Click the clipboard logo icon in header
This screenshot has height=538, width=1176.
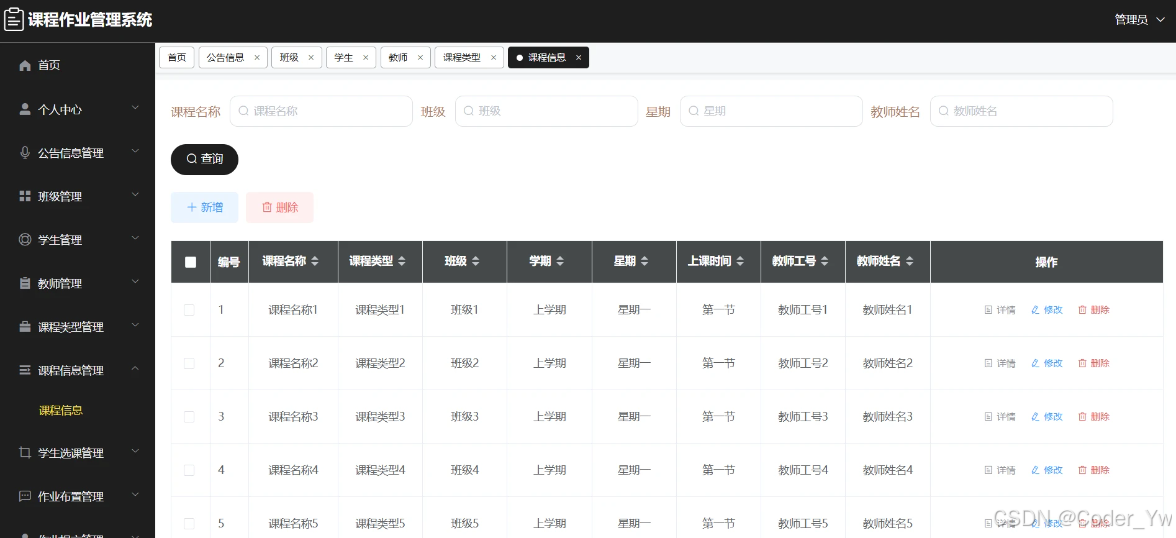(x=14, y=20)
